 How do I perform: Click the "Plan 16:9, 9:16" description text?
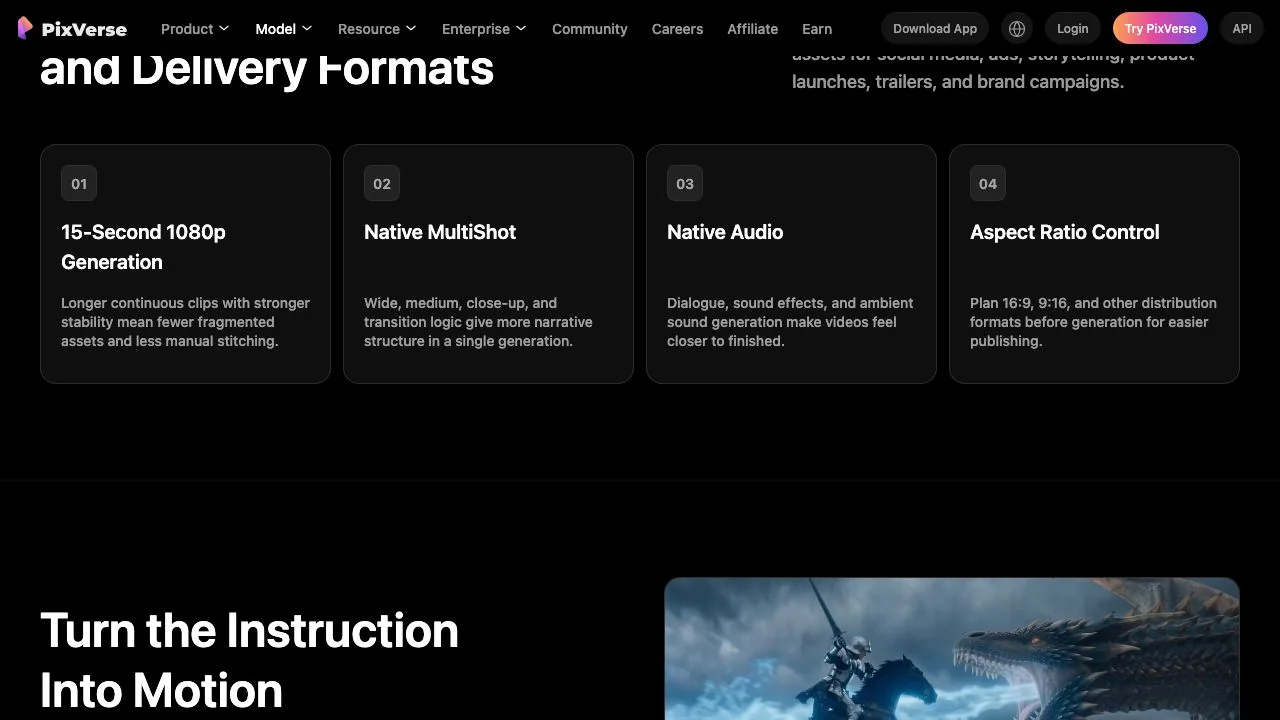[x=1093, y=322]
